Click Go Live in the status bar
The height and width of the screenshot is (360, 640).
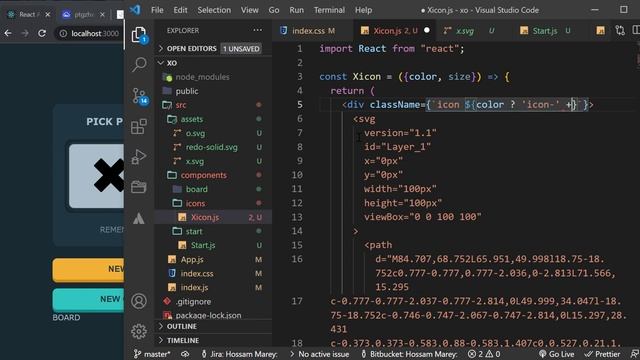[556, 354]
